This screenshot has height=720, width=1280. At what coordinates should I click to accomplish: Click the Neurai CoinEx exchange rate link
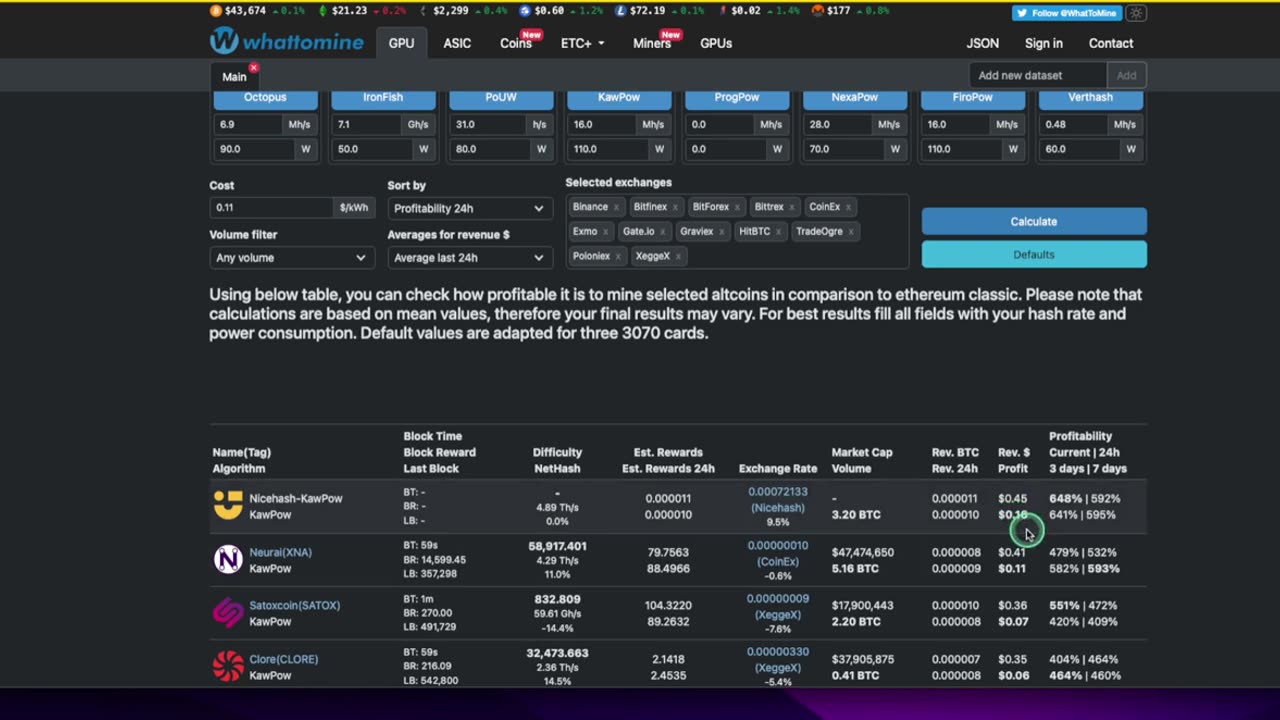click(x=777, y=554)
